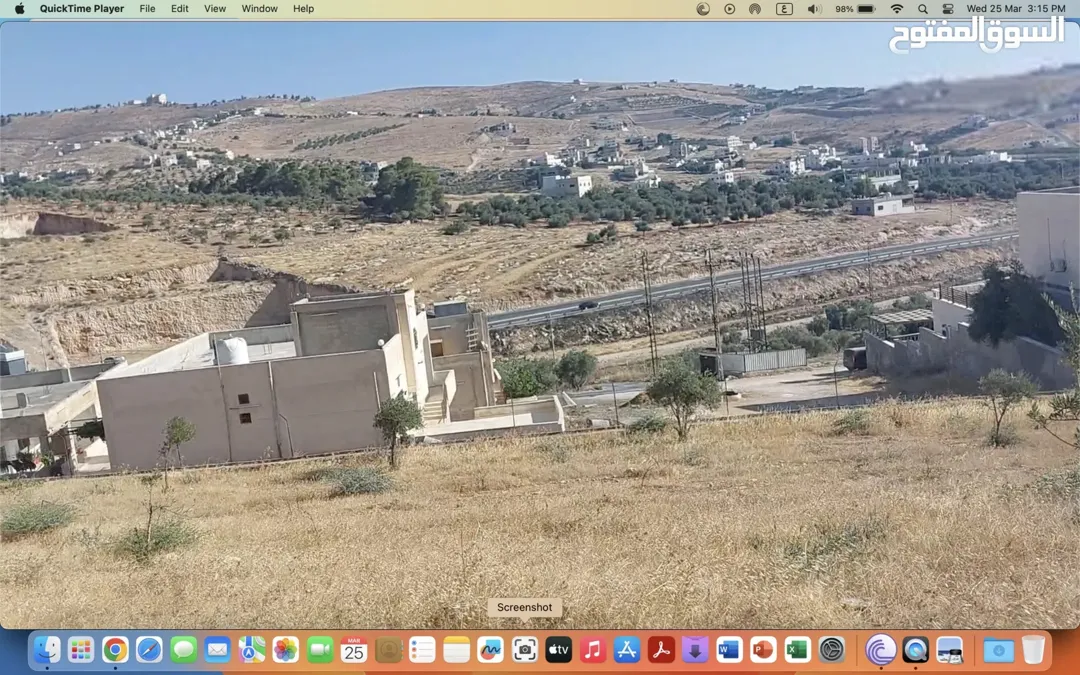Open the purple downloader app icon

695,650
